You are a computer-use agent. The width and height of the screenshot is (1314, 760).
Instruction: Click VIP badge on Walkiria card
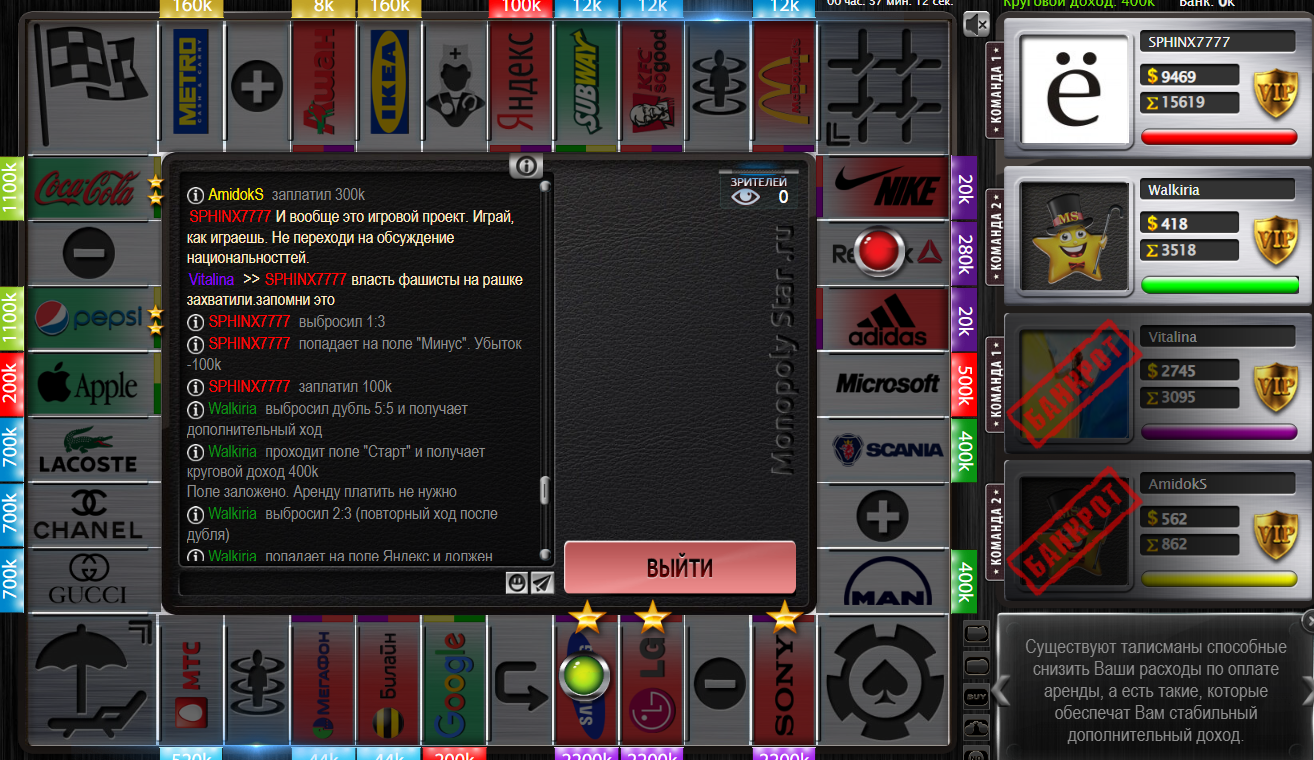[x=1275, y=240]
